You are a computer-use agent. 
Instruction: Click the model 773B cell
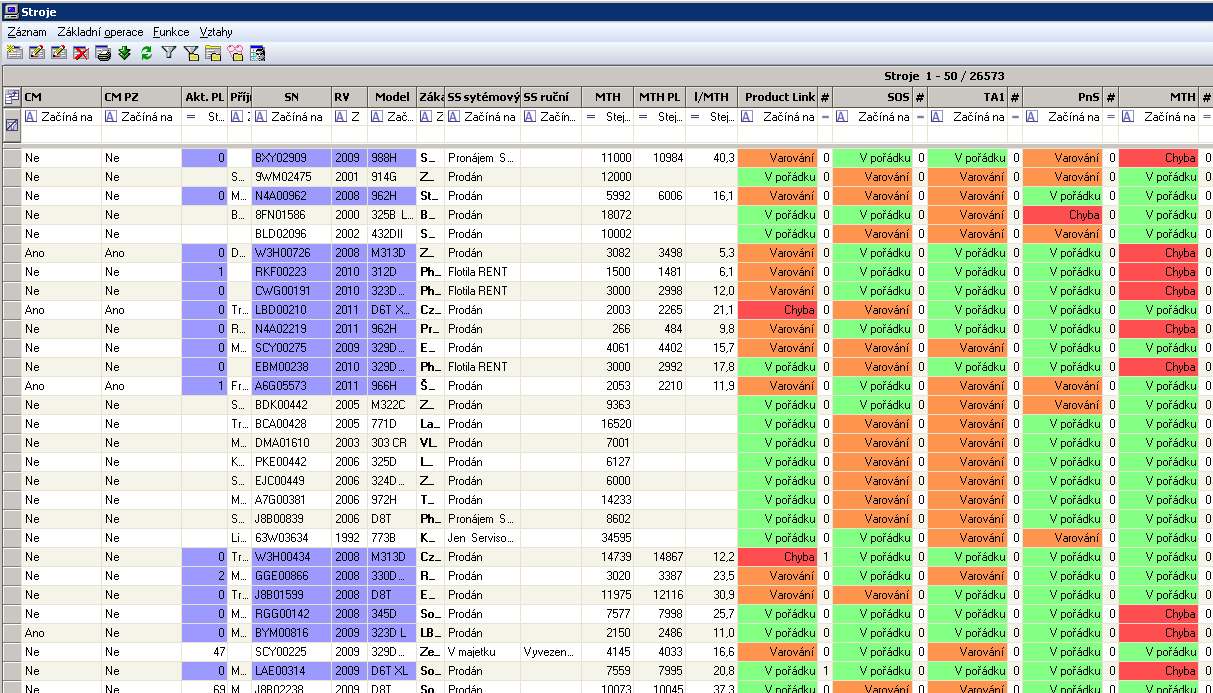(x=392, y=538)
